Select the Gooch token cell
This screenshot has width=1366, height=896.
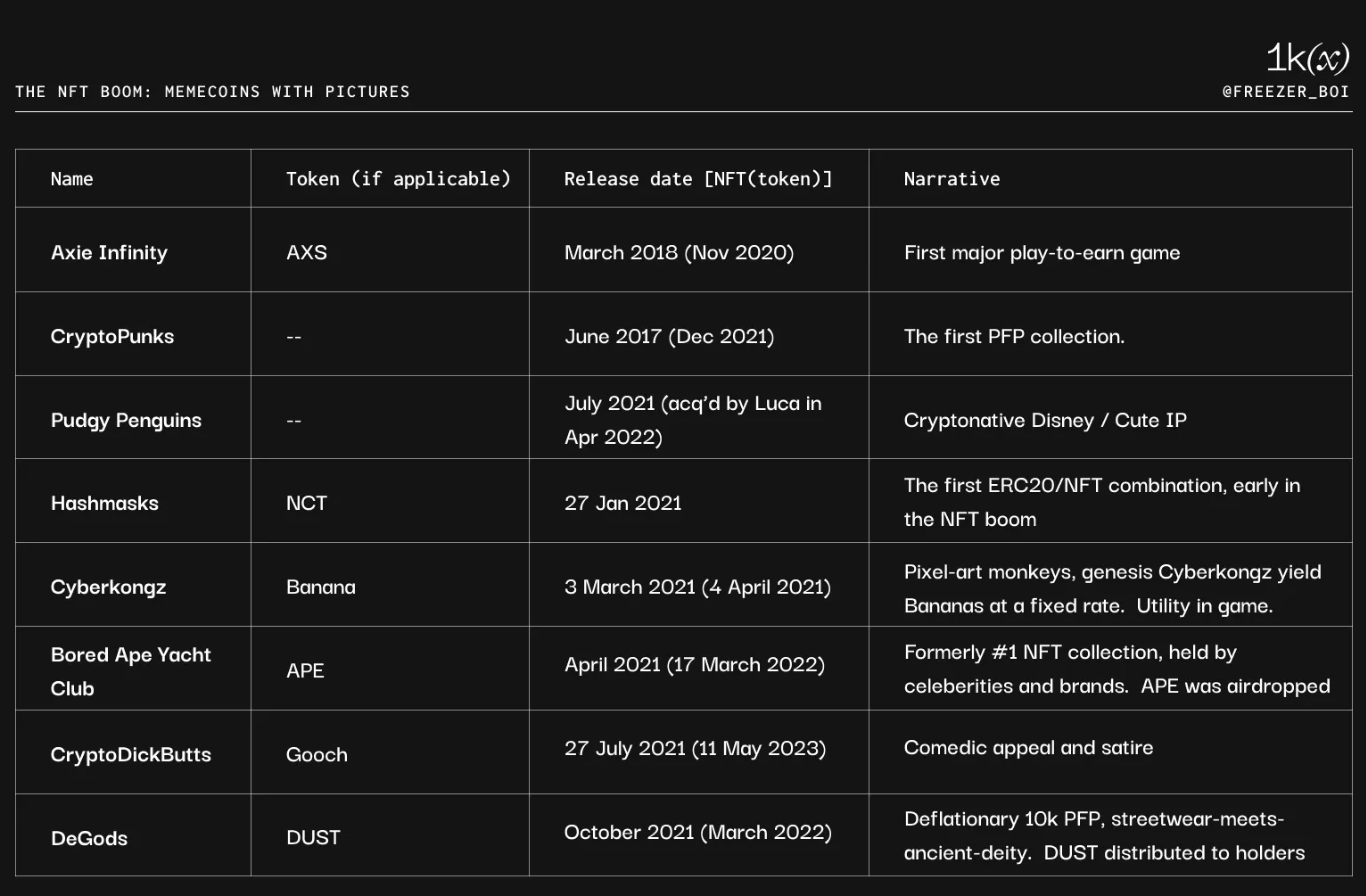(316, 755)
